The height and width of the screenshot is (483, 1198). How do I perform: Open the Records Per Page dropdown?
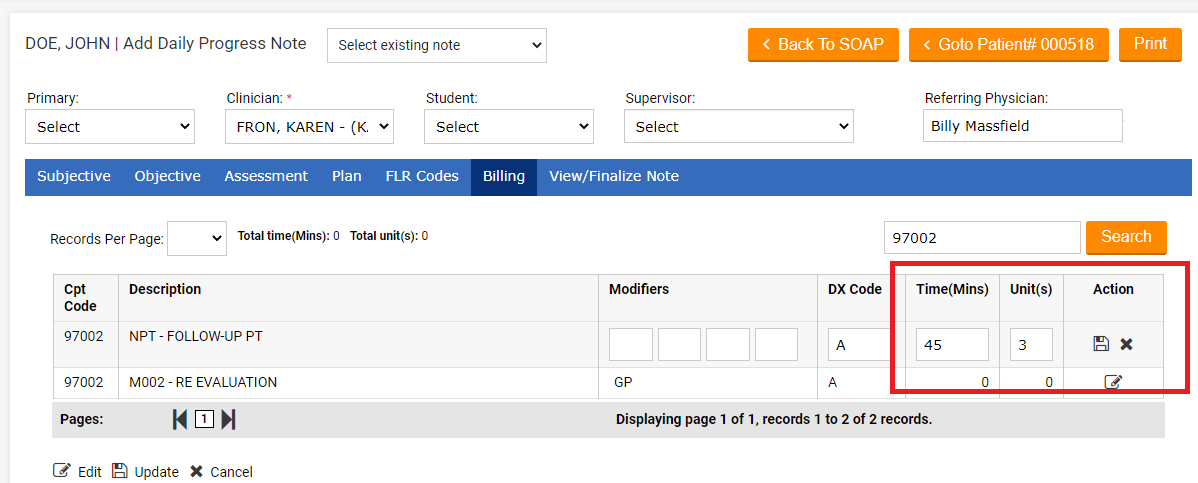[197, 238]
